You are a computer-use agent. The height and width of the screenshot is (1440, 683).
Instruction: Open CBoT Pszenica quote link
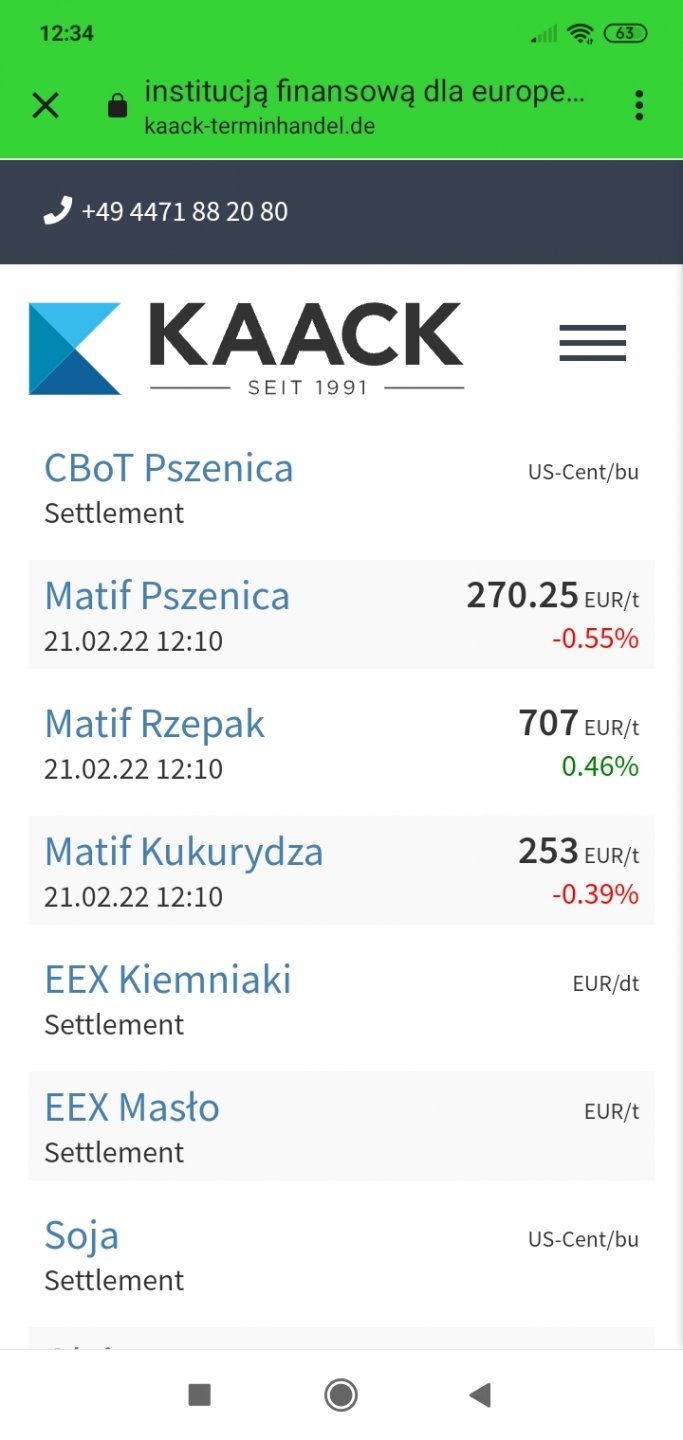(x=169, y=468)
